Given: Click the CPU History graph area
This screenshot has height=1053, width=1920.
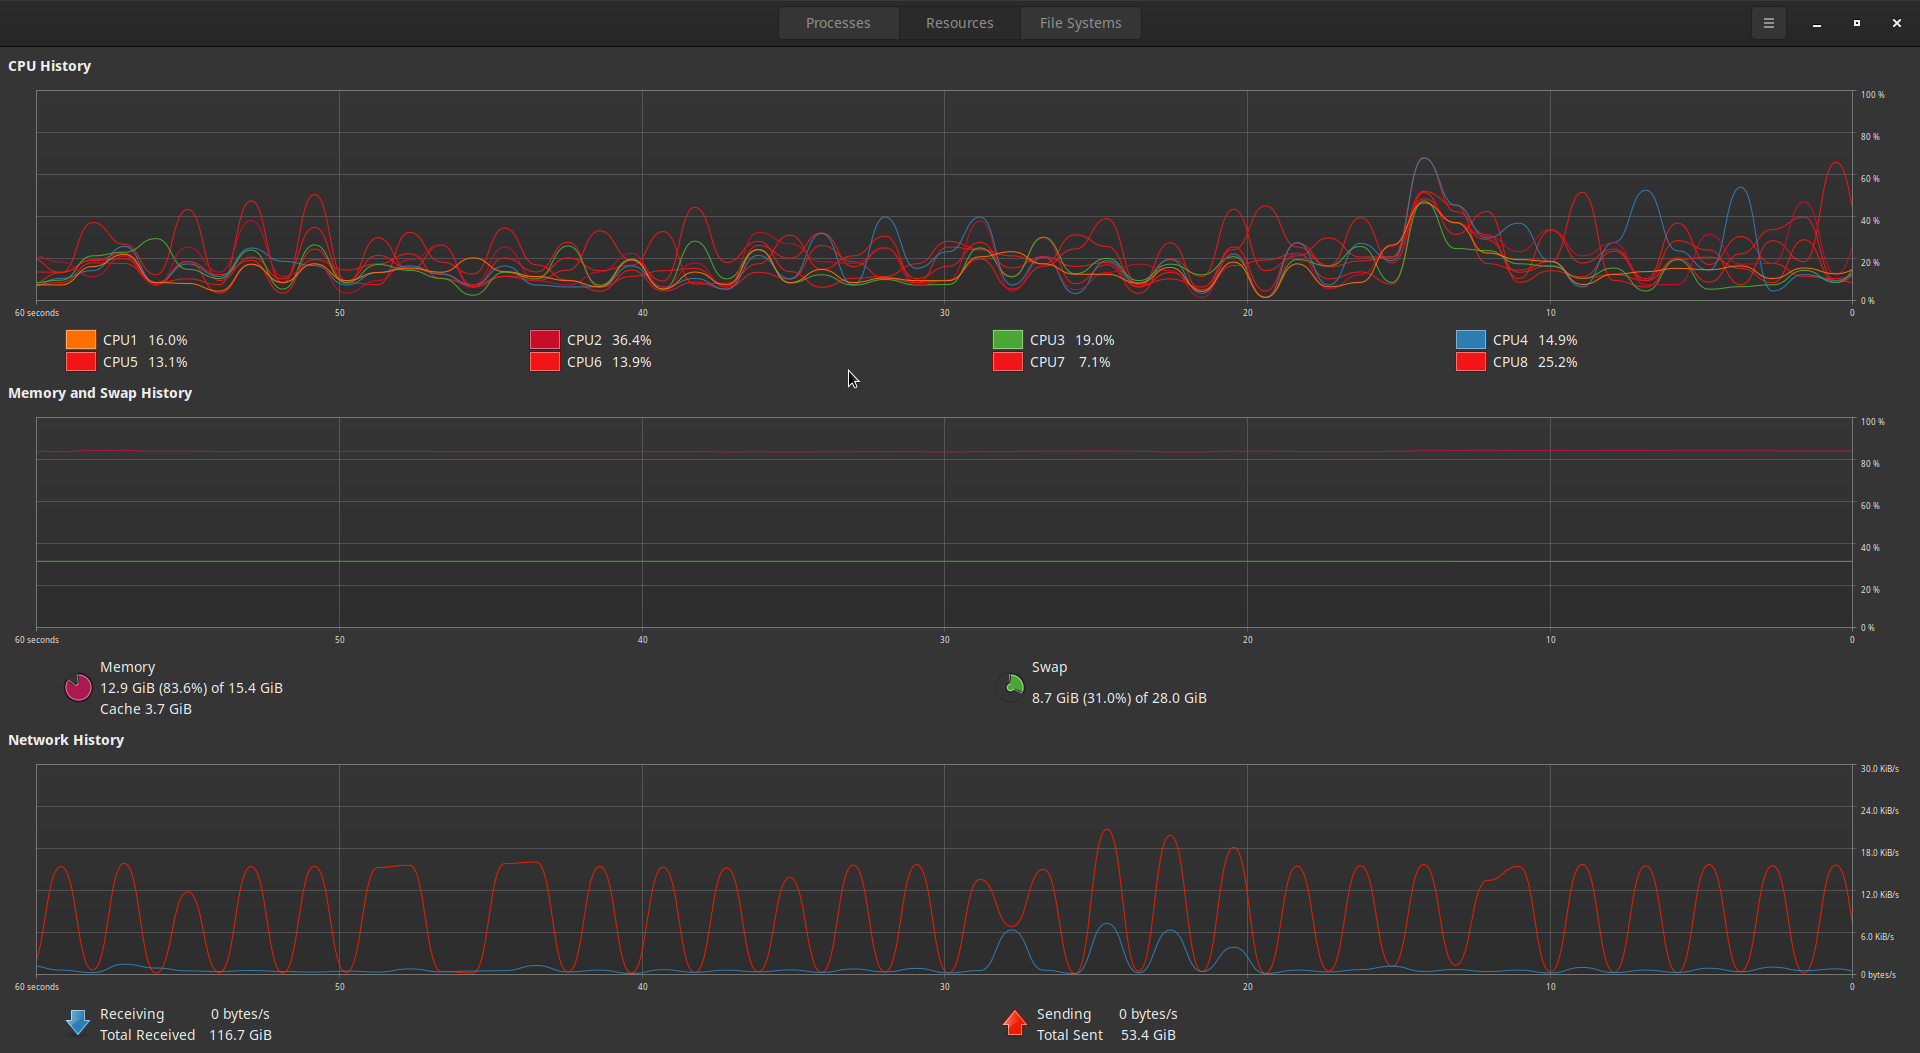Looking at the screenshot, I should coord(945,195).
